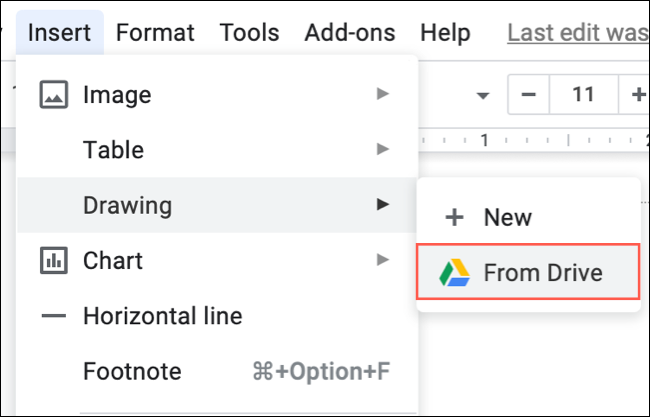Screen dimensions: 650x417
Task: Expand the Image submenu arrow
Action: pos(382,95)
